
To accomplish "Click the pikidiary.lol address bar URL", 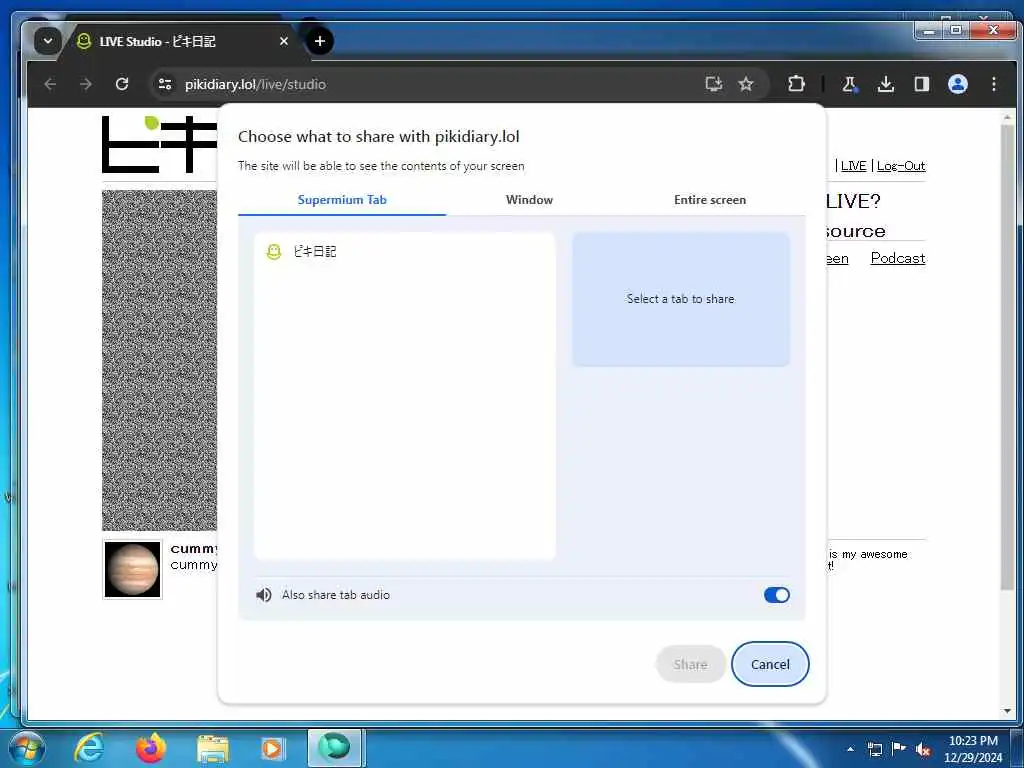I will [255, 84].
